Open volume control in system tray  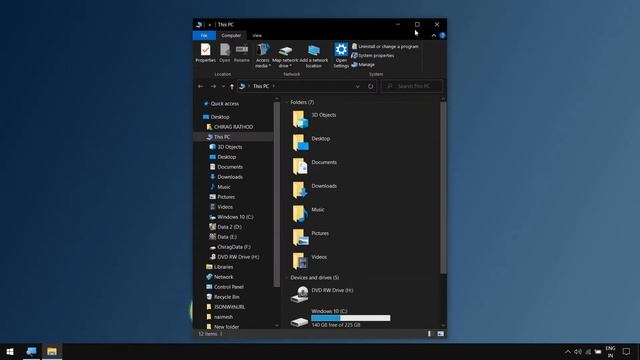578,351
